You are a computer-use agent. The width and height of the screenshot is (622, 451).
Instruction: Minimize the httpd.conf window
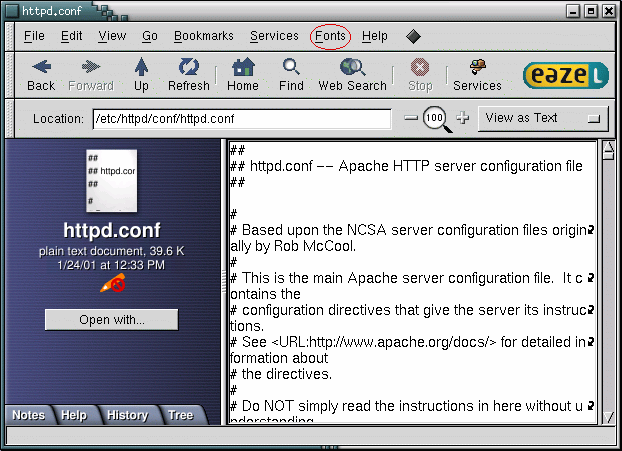(572, 11)
